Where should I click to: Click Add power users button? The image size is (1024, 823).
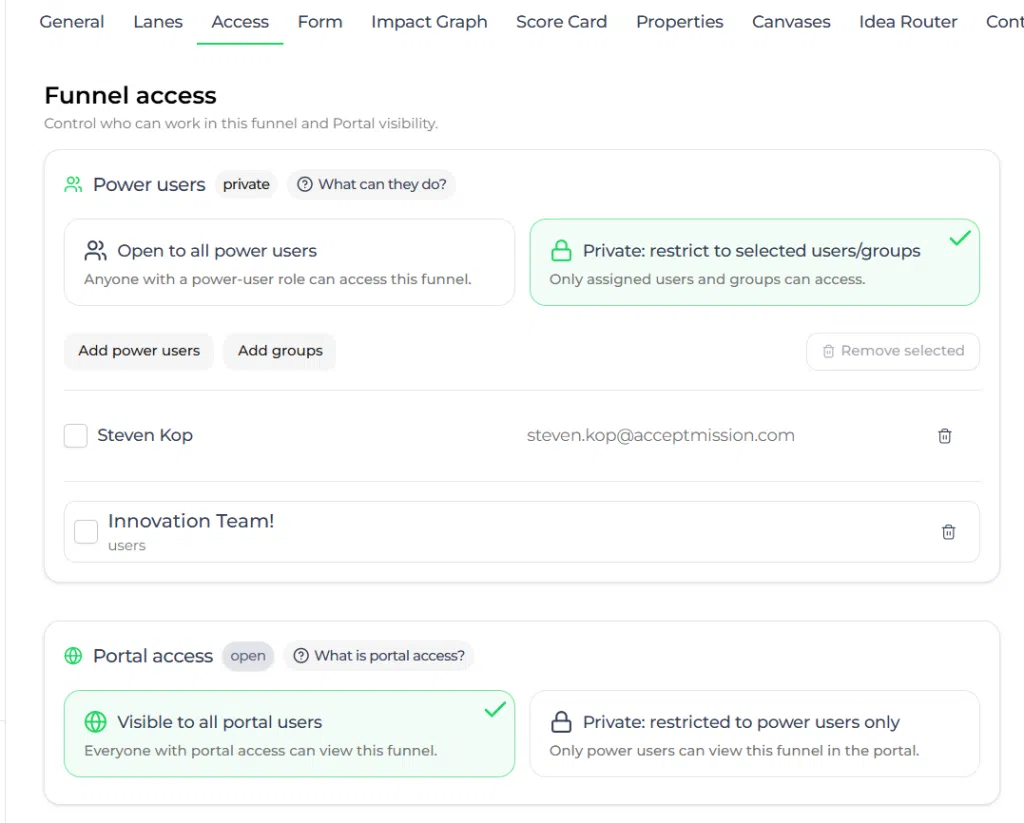pos(139,351)
